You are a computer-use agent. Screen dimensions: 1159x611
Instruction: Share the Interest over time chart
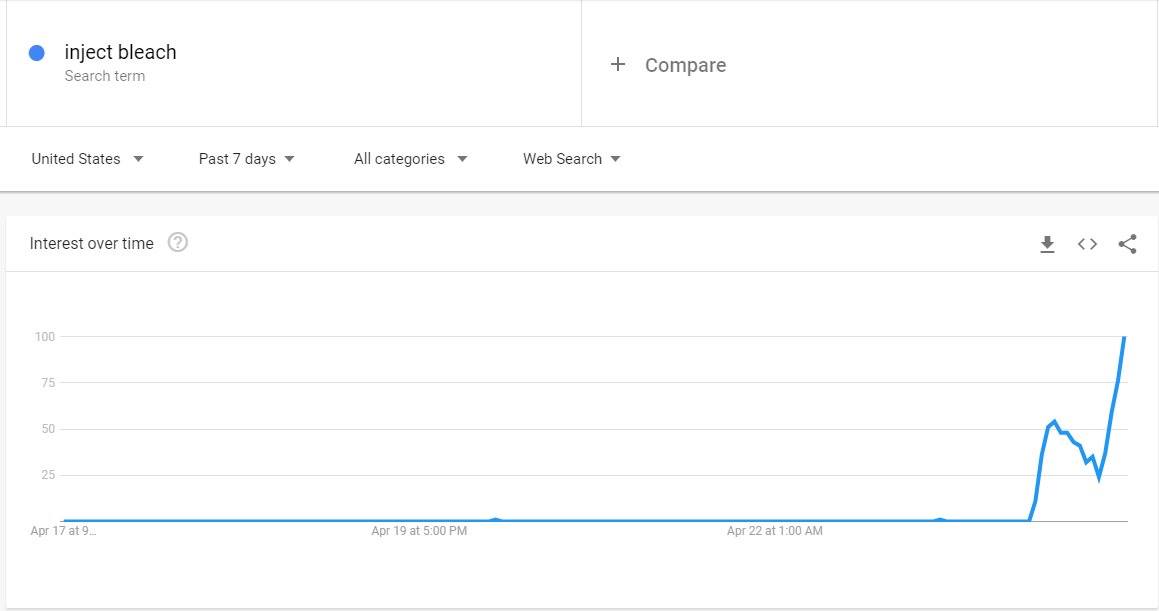pos(1127,244)
